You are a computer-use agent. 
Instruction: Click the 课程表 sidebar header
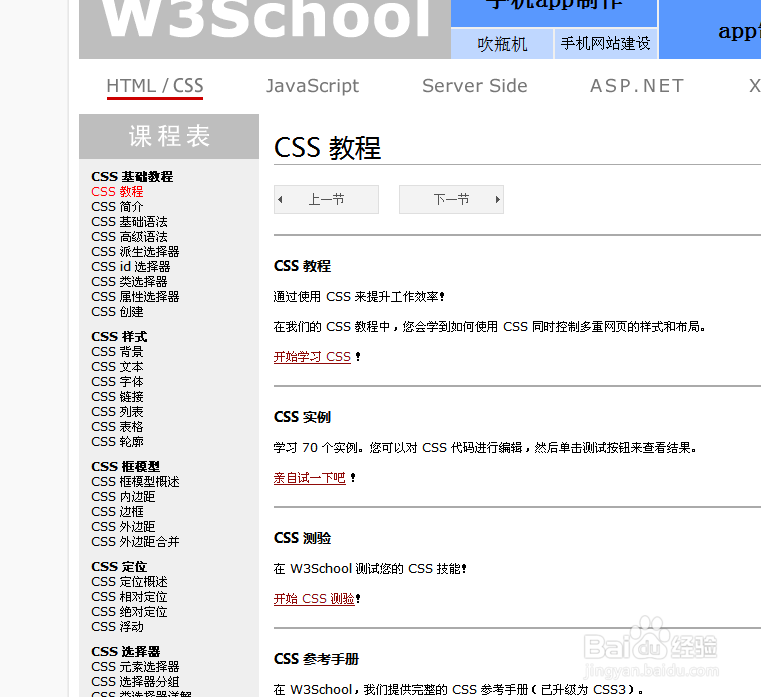pyautogui.click(x=169, y=136)
